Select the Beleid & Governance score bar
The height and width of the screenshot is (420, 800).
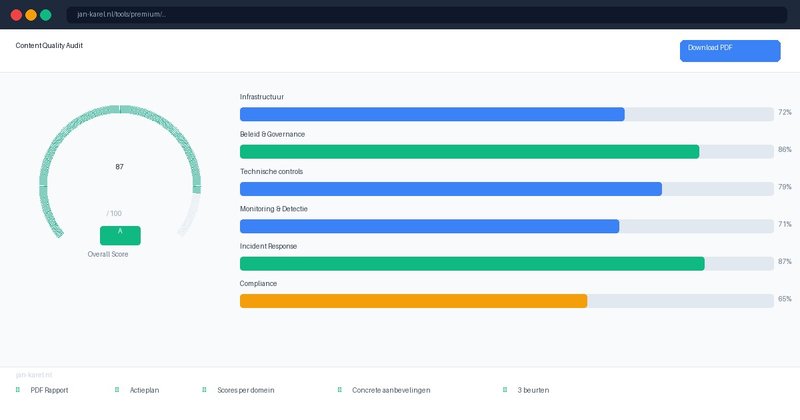pos(469,151)
